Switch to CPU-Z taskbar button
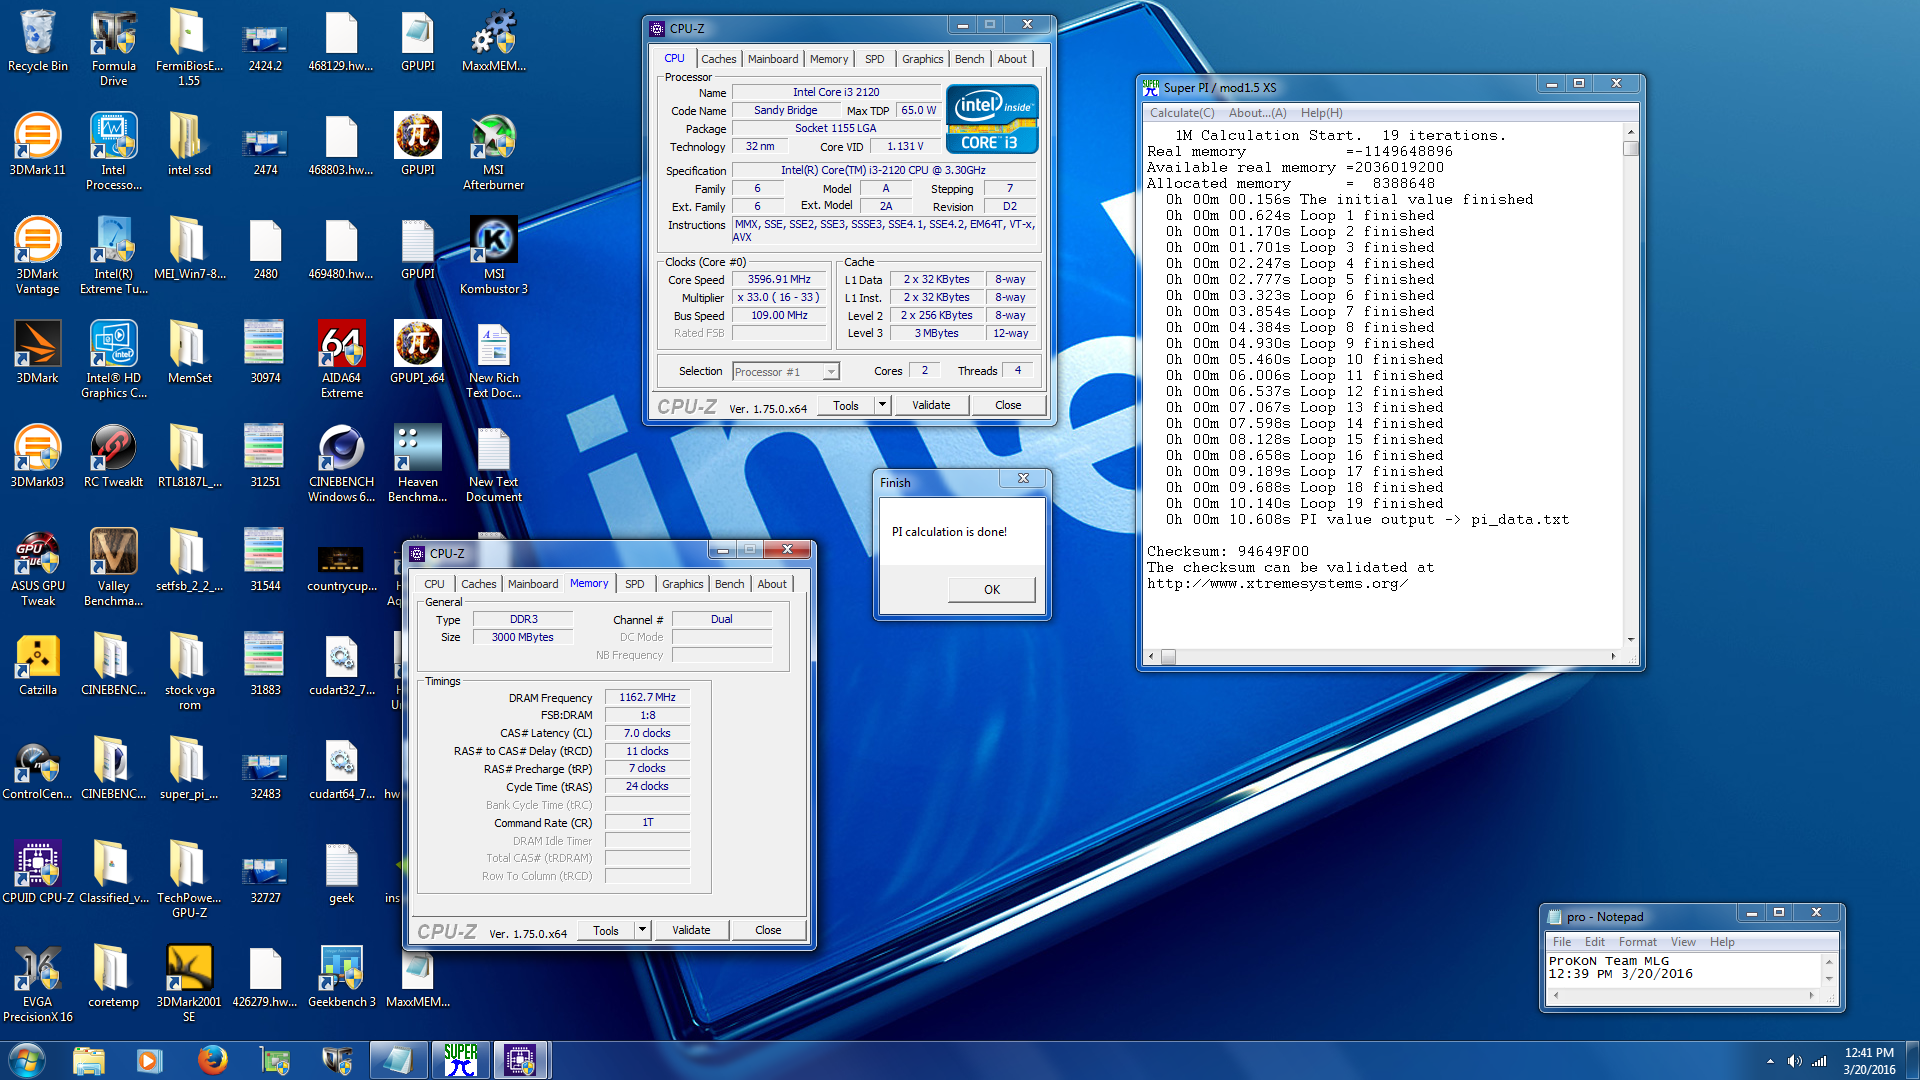1920x1080 pixels. tap(520, 1060)
